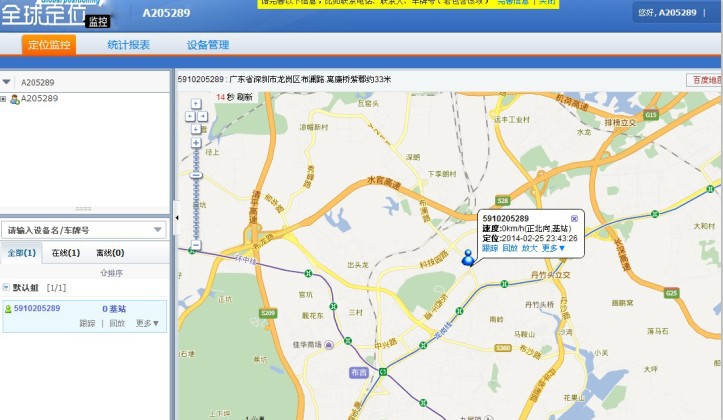Image resolution: width=723 pixels, height=420 pixels.
Task: Click the G25 highway badge
Action: click(x=671, y=293)
